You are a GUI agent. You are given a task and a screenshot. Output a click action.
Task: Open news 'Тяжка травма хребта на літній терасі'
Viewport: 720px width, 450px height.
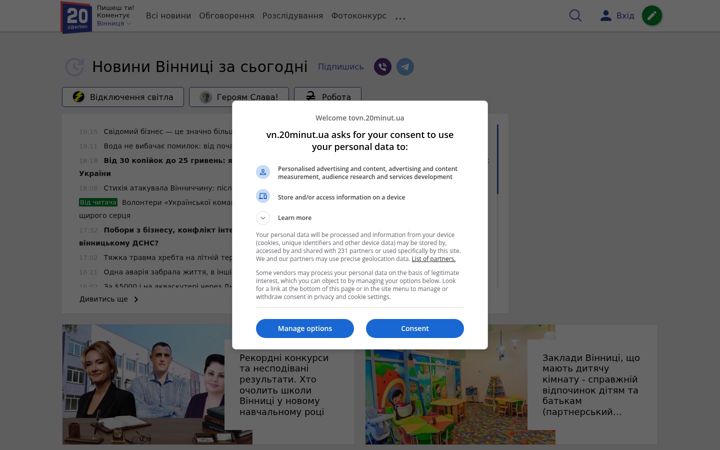tap(168, 258)
